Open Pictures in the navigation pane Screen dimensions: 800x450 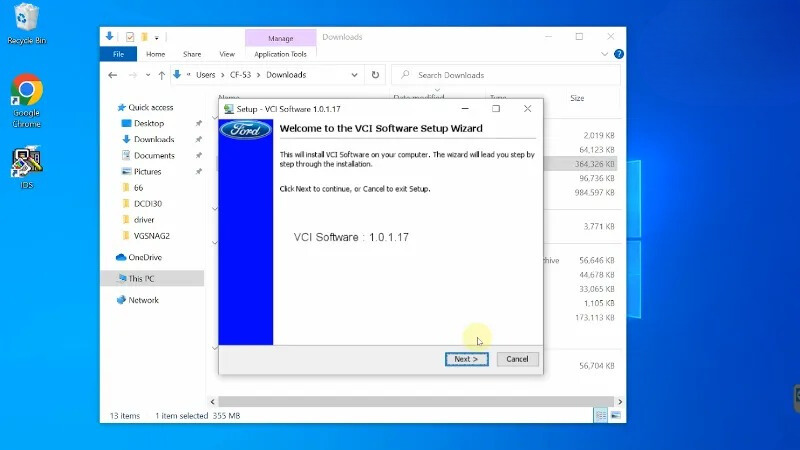point(147,171)
